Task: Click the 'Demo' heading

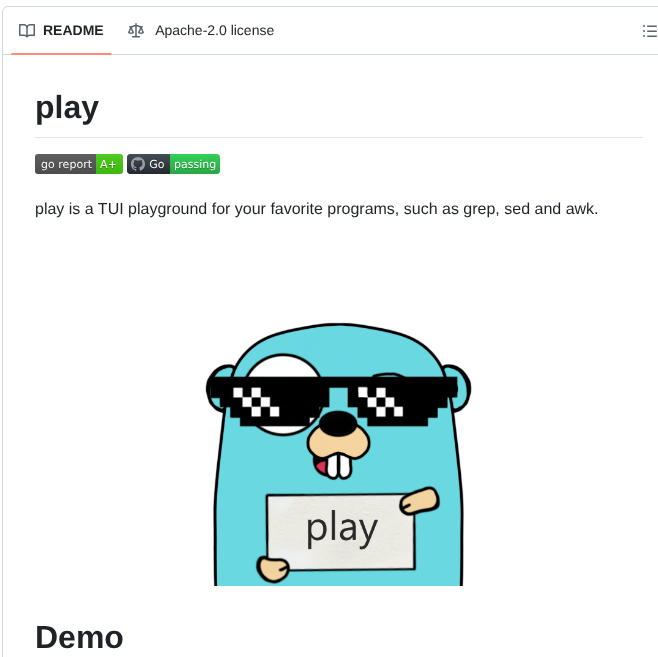Action: pyautogui.click(x=79, y=637)
